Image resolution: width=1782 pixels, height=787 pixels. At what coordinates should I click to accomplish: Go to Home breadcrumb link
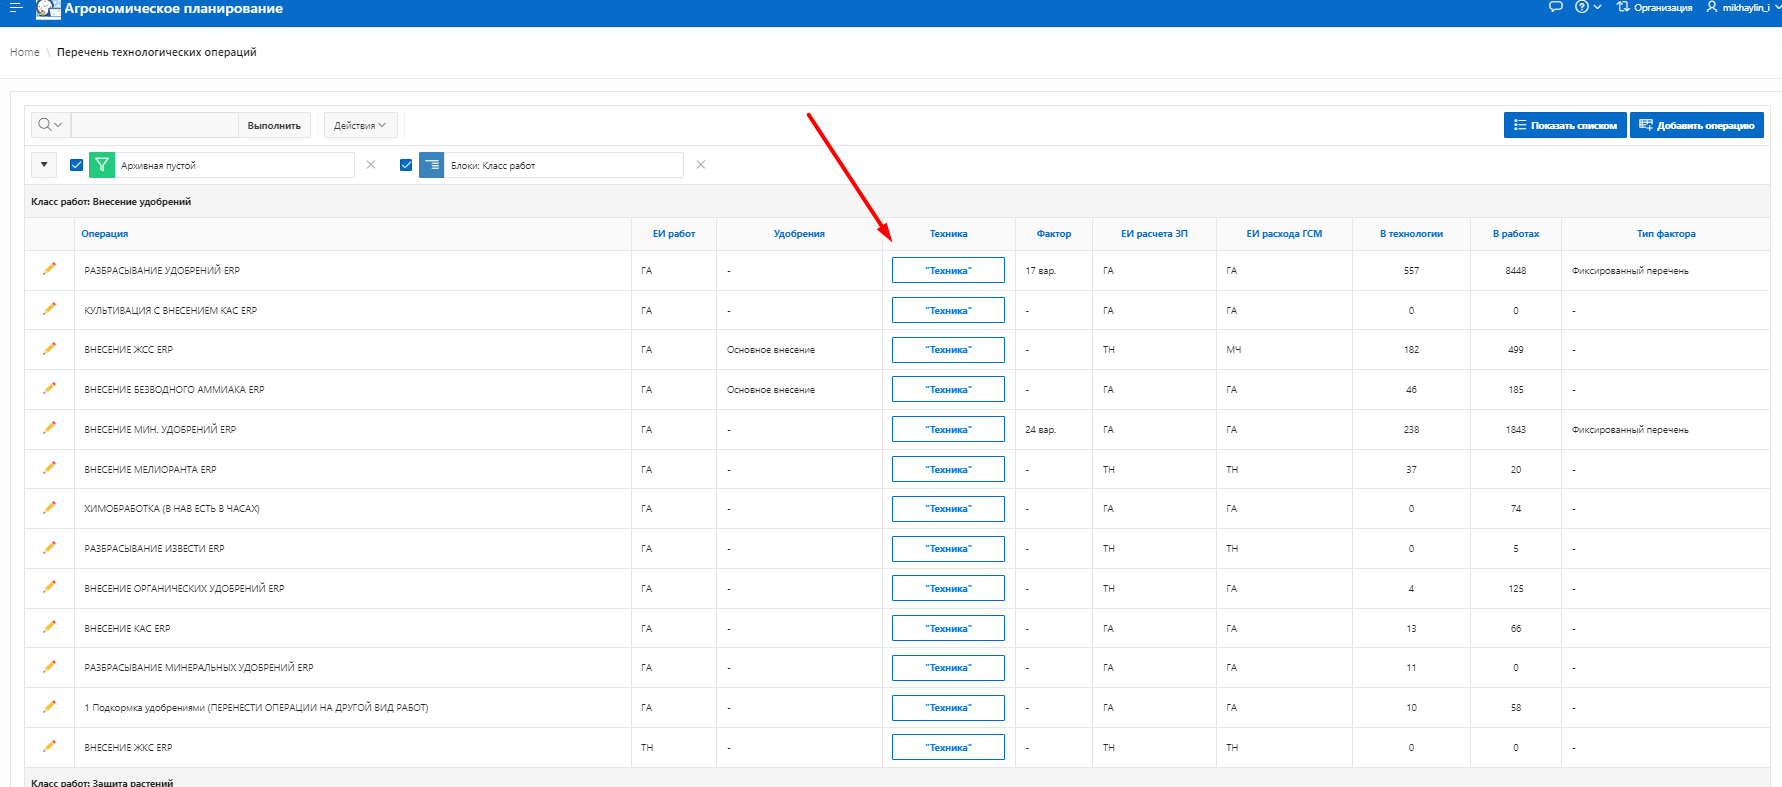[24, 52]
